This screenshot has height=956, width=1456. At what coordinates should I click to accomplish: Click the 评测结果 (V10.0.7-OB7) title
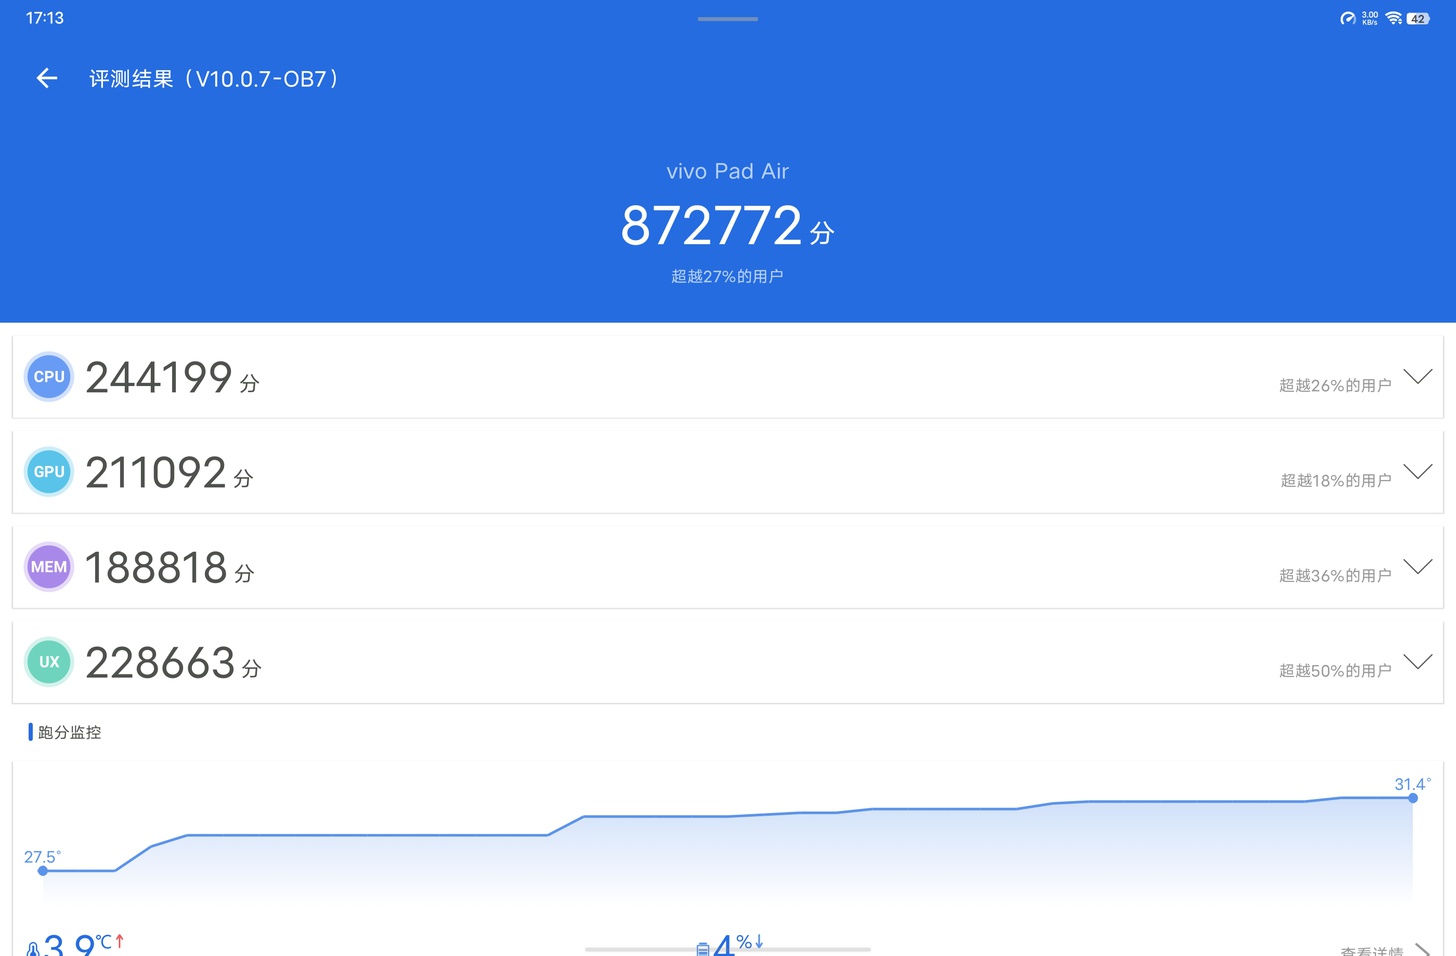pyautogui.click(x=214, y=79)
